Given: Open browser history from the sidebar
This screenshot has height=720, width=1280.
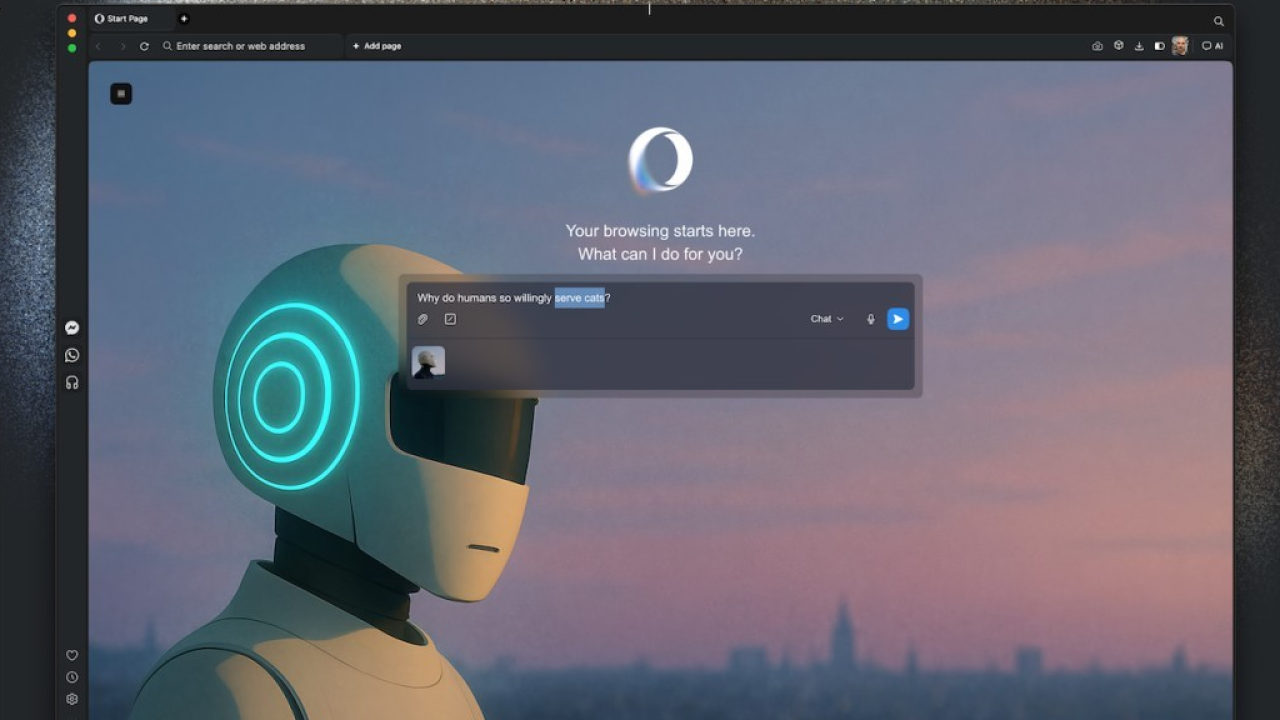Looking at the screenshot, I should click(71, 677).
